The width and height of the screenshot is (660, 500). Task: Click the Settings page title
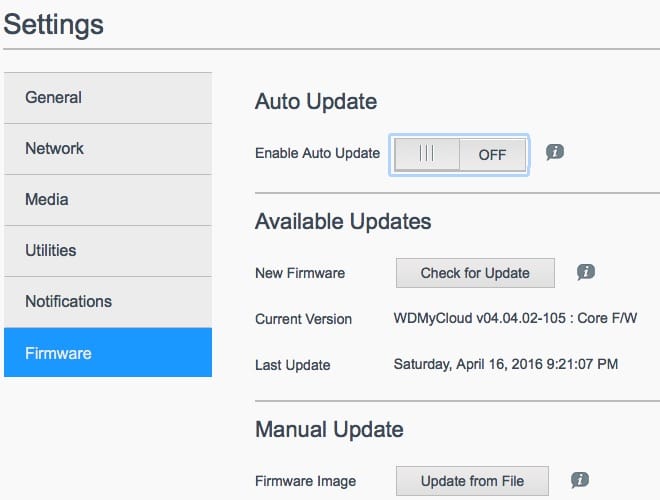[53, 24]
